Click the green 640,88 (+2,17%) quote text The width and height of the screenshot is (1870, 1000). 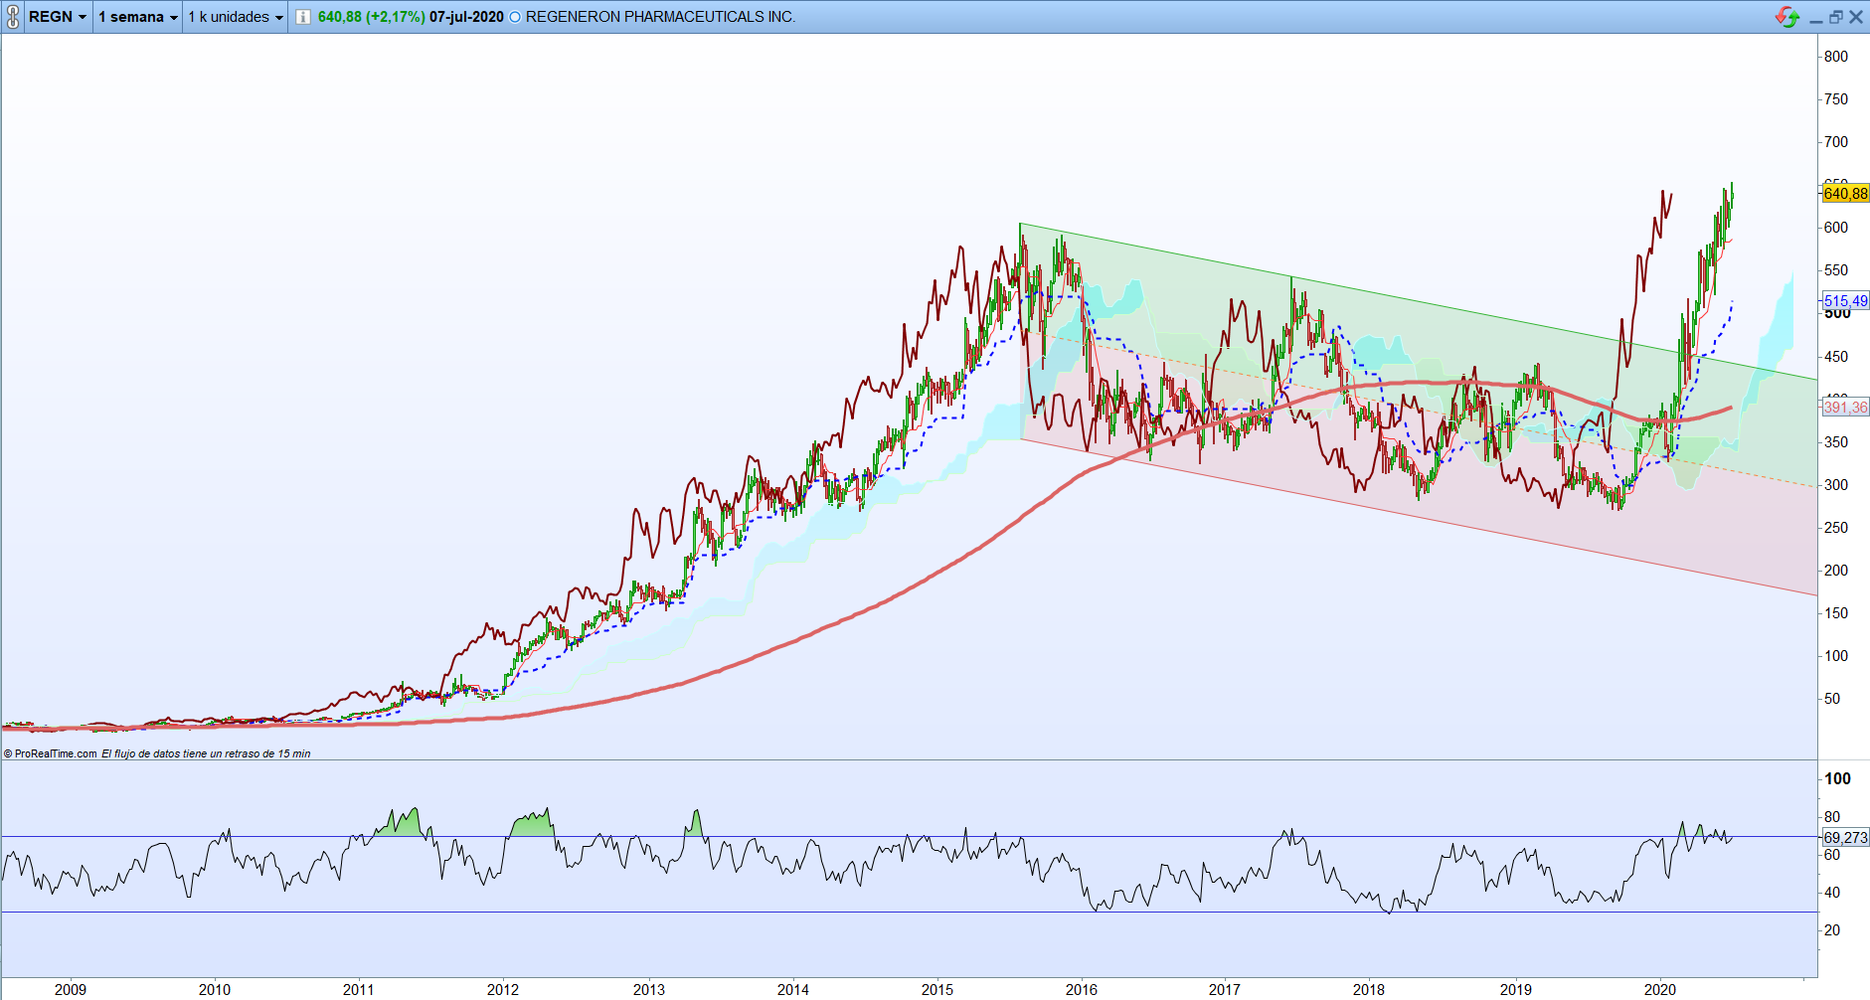coord(371,17)
